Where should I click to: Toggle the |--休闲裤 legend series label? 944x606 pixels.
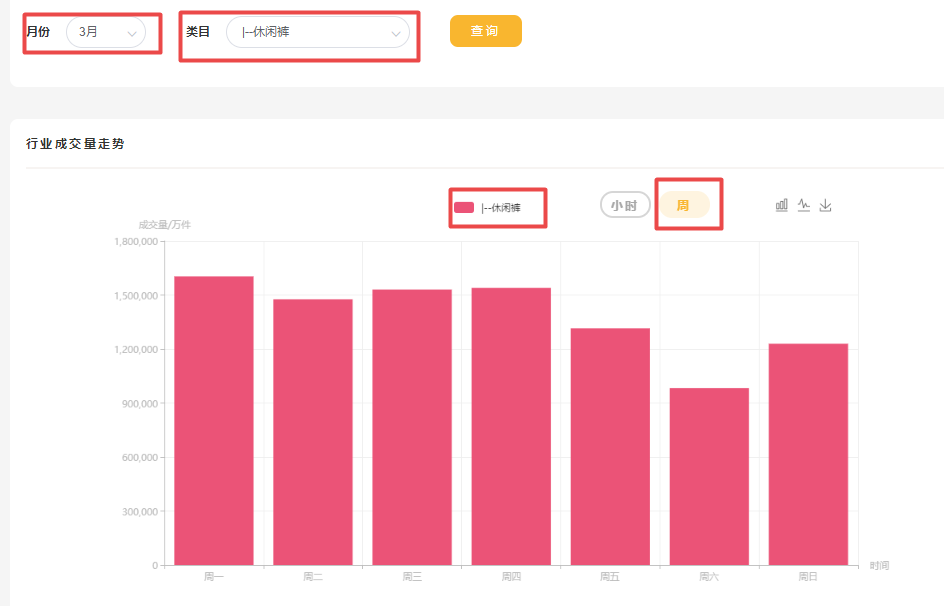coord(500,208)
